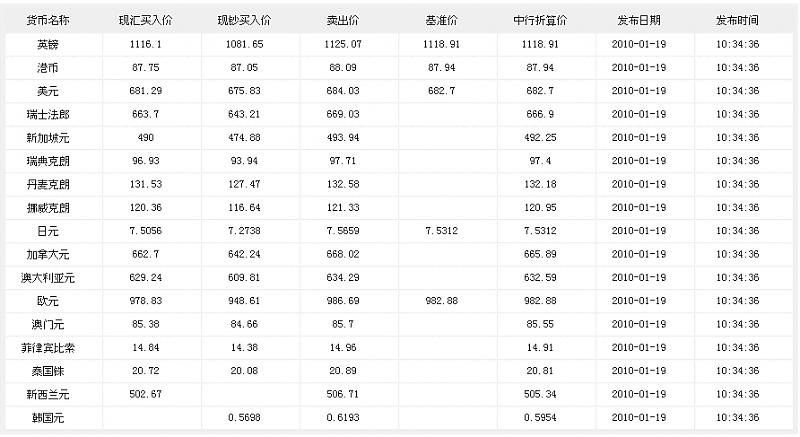Select the 港币 currency name cell
Screen dimensions: 800x437
[48, 68]
